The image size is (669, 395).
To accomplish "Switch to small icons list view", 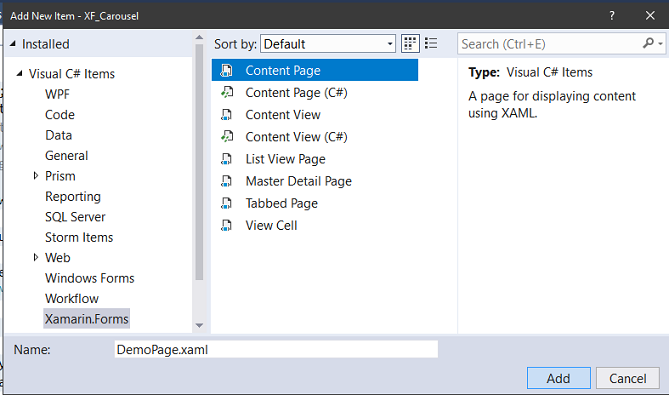I will pos(431,44).
